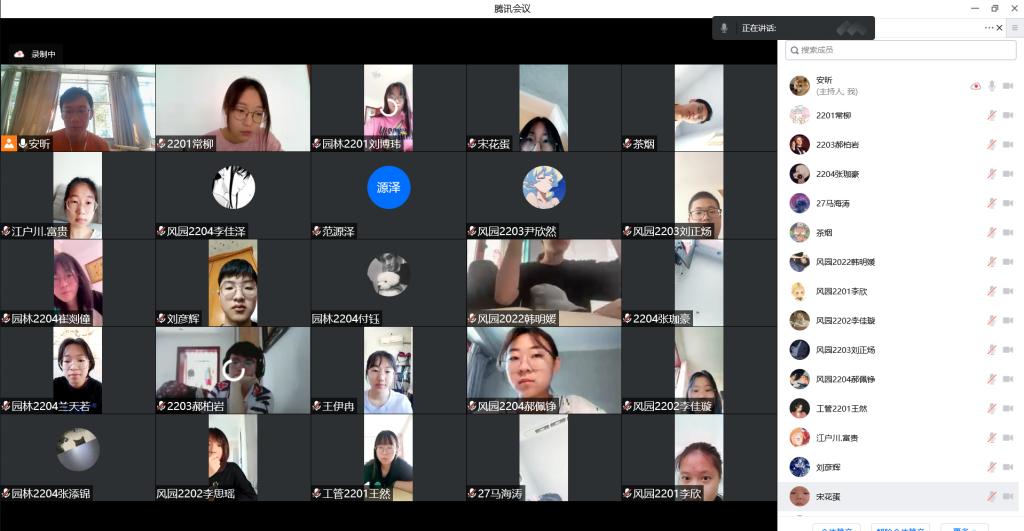Click the recording eye icon beside 安昕

coord(975,86)
